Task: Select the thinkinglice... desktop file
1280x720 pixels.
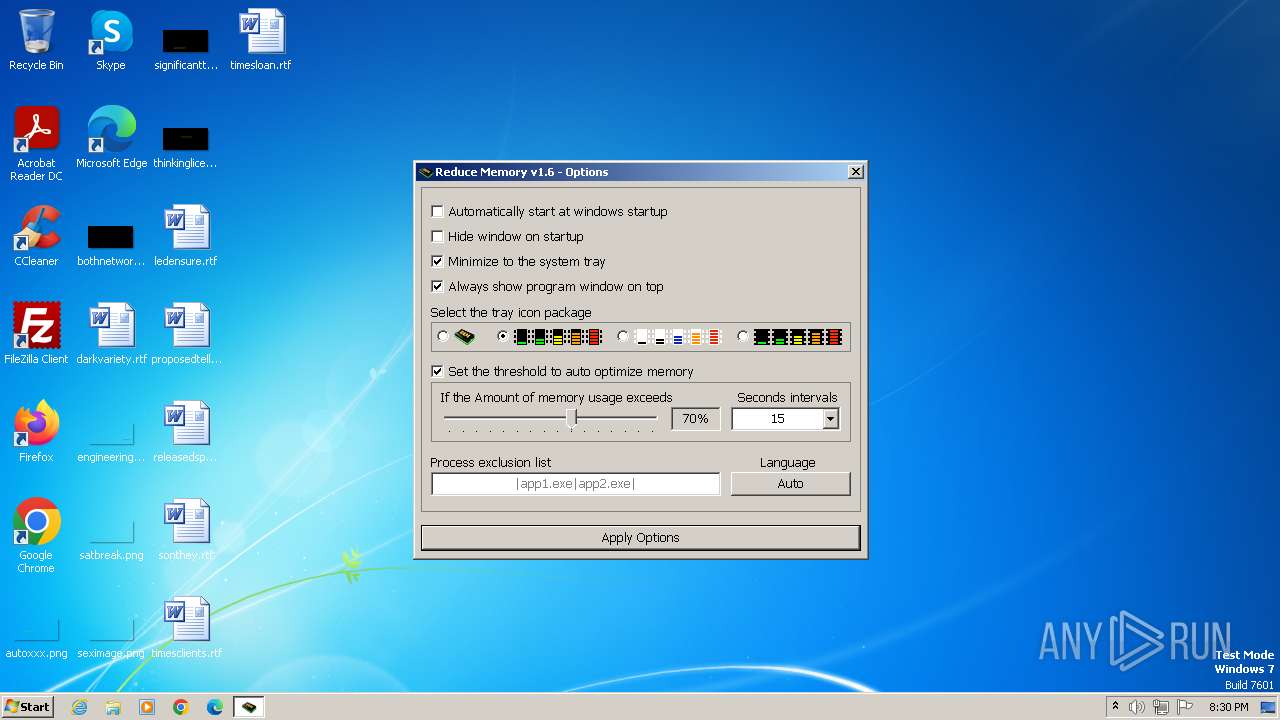Action: pyautogui.click(x=185, y=146)
